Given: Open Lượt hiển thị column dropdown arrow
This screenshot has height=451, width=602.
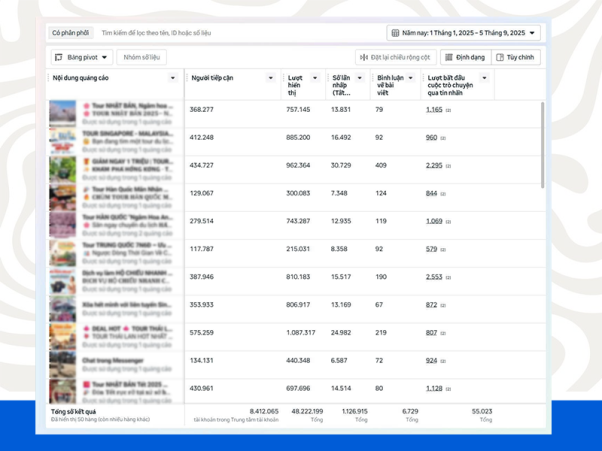Looking at the screenshot, I should click(x=315, y=78).
